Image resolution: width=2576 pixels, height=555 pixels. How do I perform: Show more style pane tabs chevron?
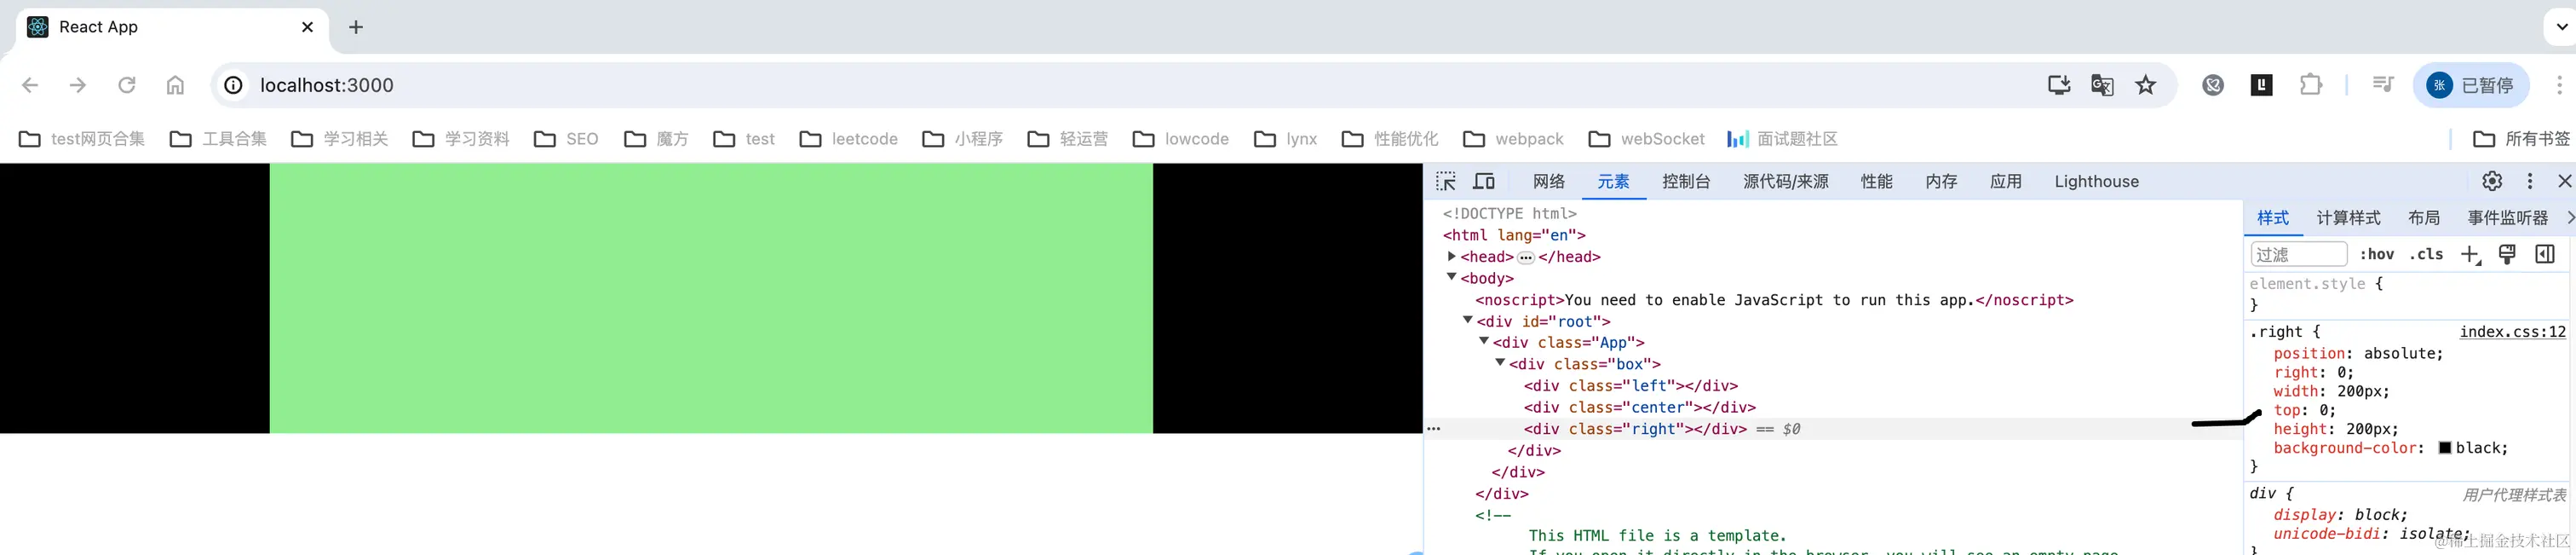(x=2569, y=218)
